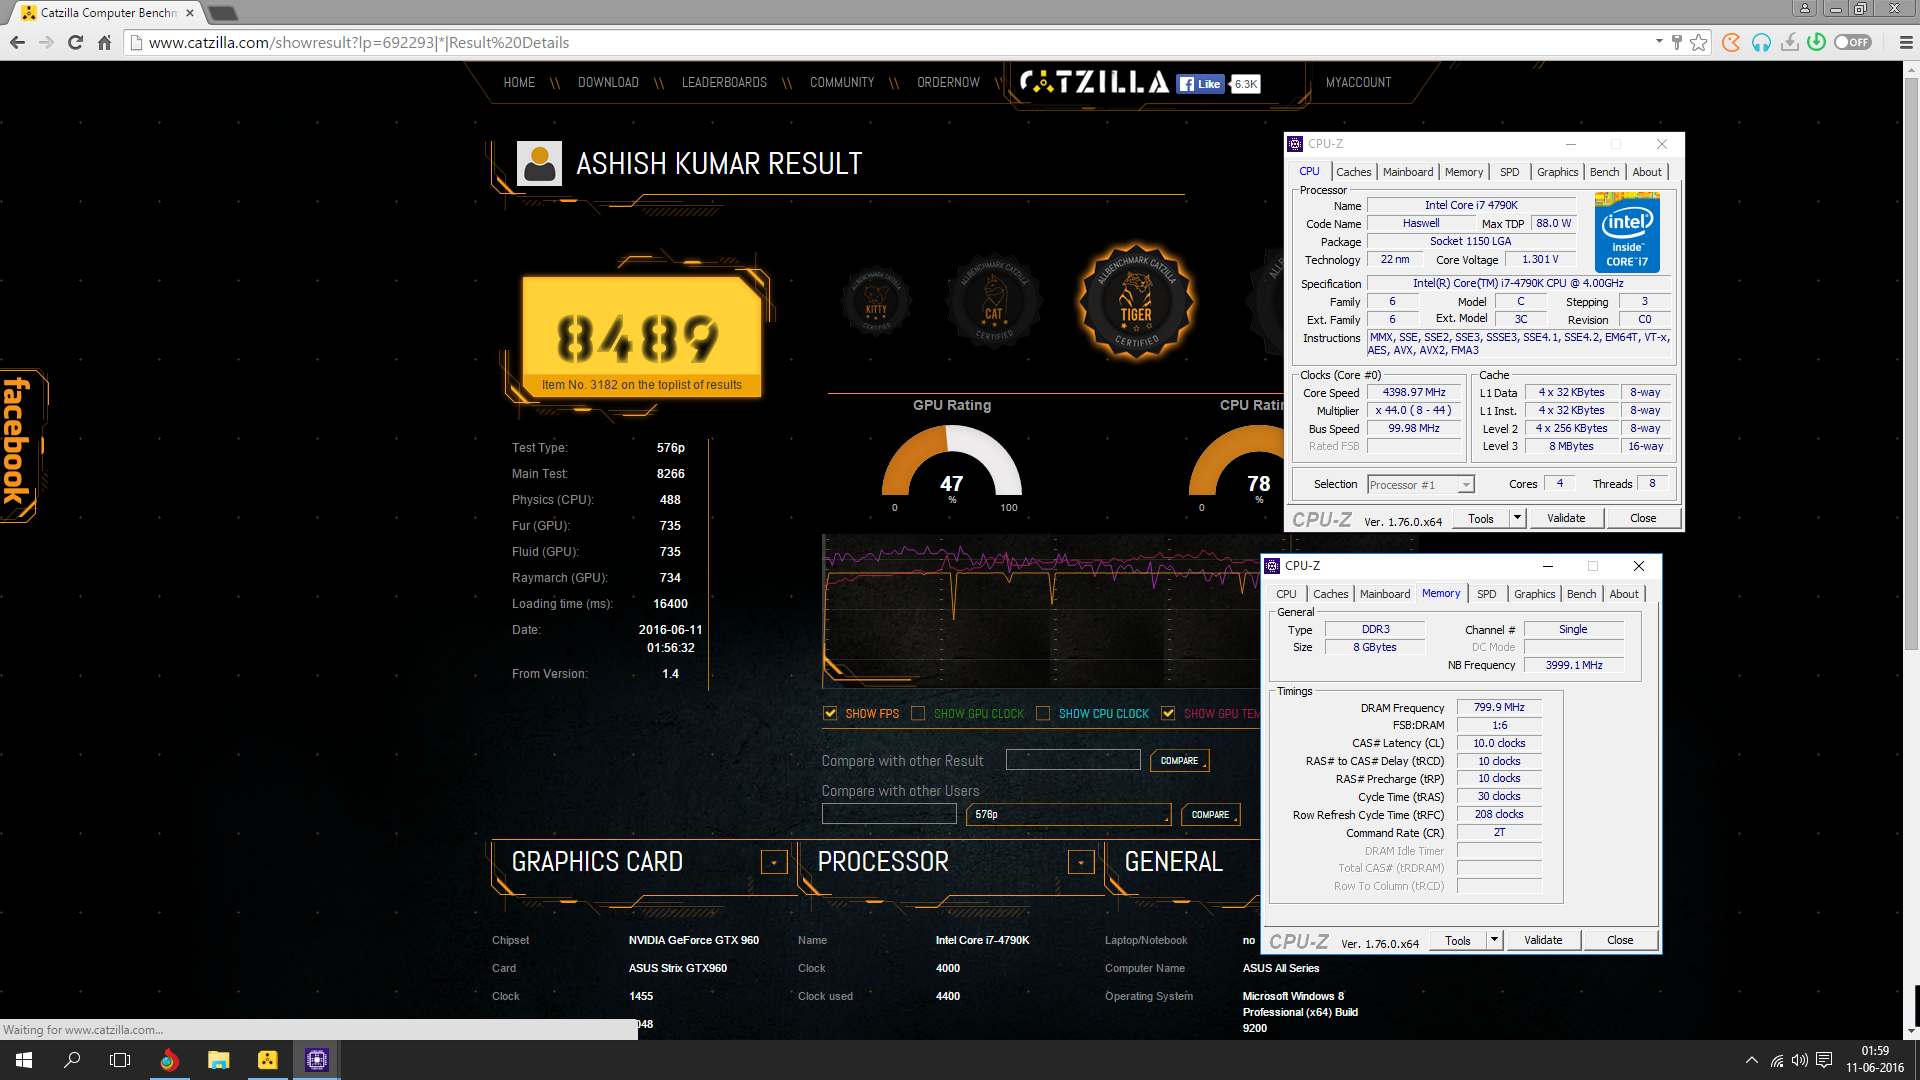Click the browser vertical scrollbar thumb
This screenshot has height=1080, width=1920.
pyautogui.click(x=1911, y=362)
